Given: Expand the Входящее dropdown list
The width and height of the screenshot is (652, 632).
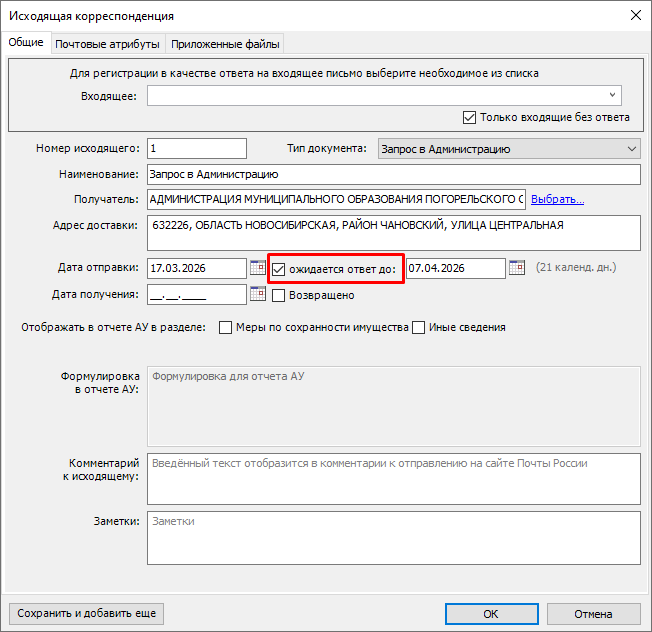Looking at the screenshot, I should pos(613,96).
